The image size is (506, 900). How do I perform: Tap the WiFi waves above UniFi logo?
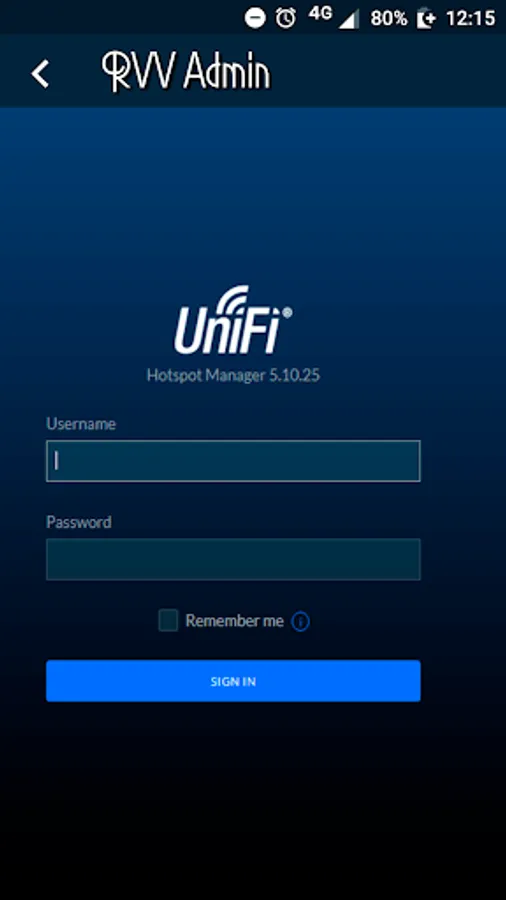[232, 300]
